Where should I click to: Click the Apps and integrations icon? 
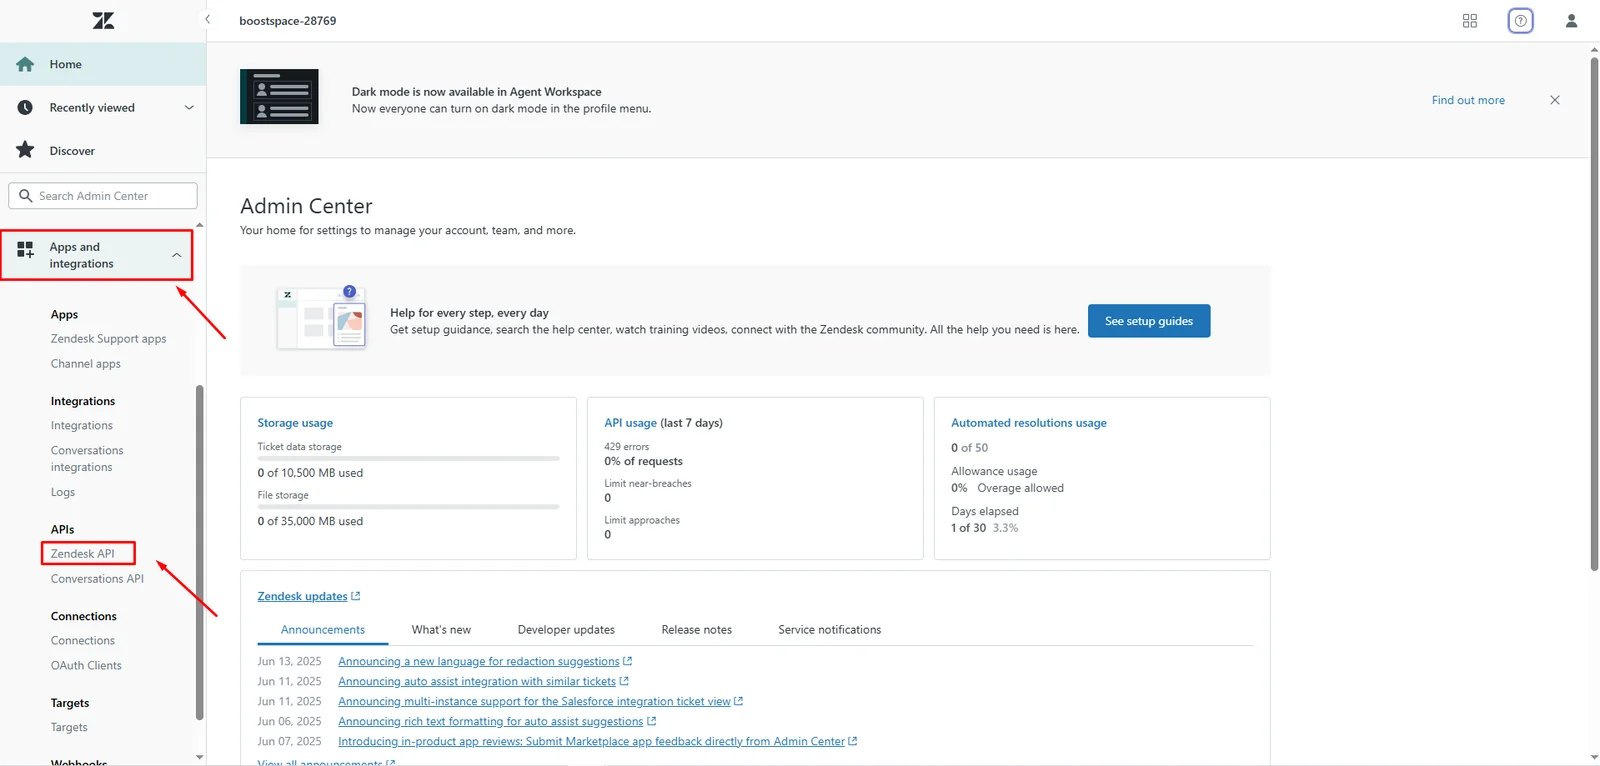coord(26,250)
